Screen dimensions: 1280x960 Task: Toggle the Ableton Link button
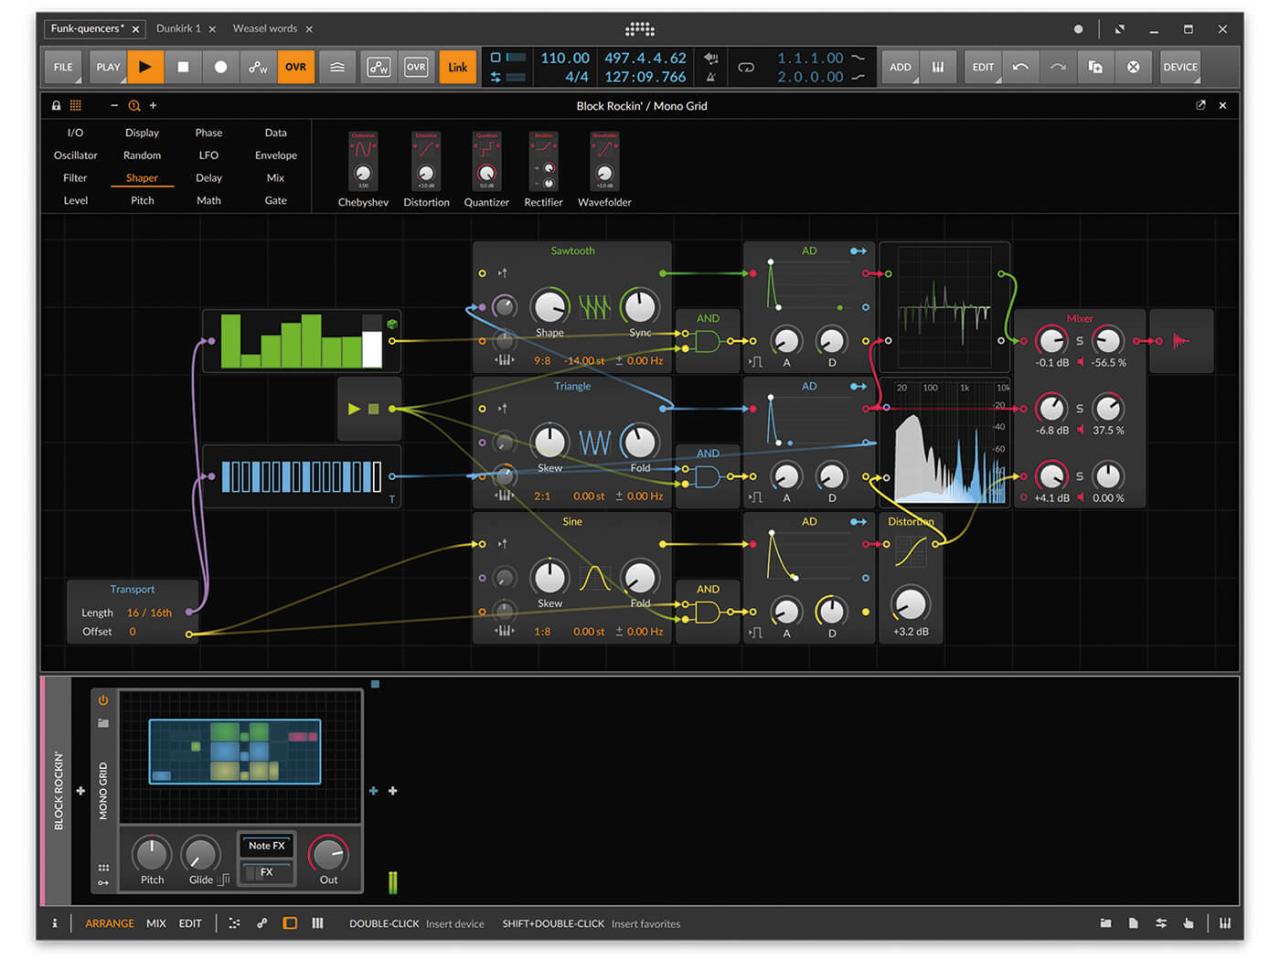click(x=457, y=67)
